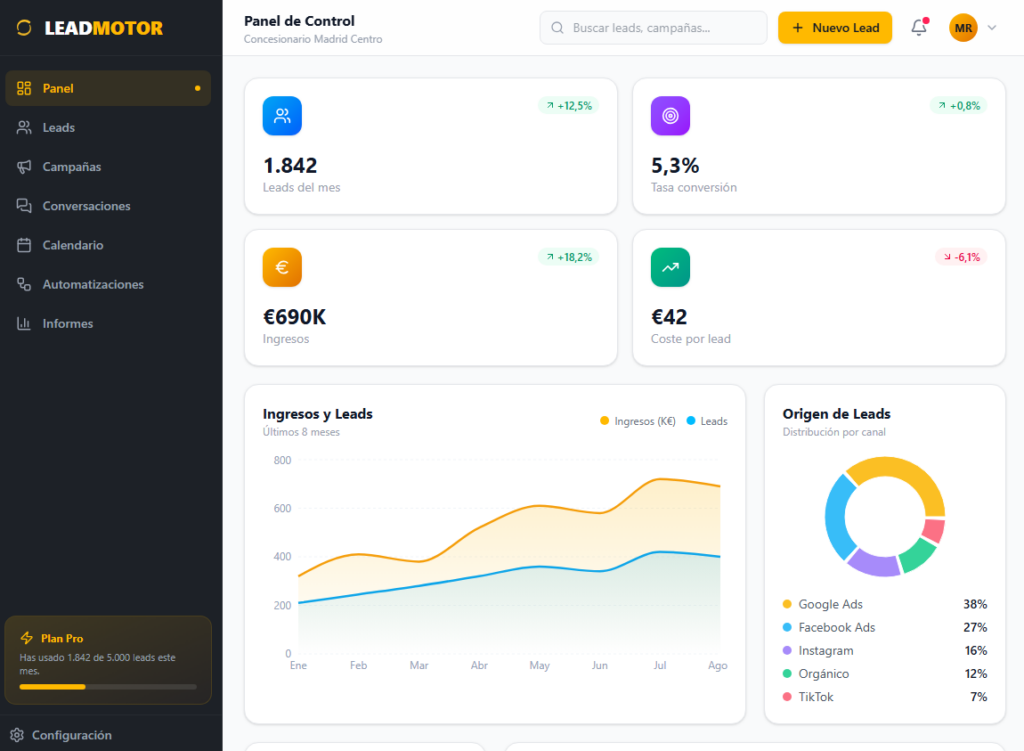The width and height of the screenshot is (1024, 751).
Task: Select the Orgánico legend row
Action: pyautogui.click(x=885, y=674)
